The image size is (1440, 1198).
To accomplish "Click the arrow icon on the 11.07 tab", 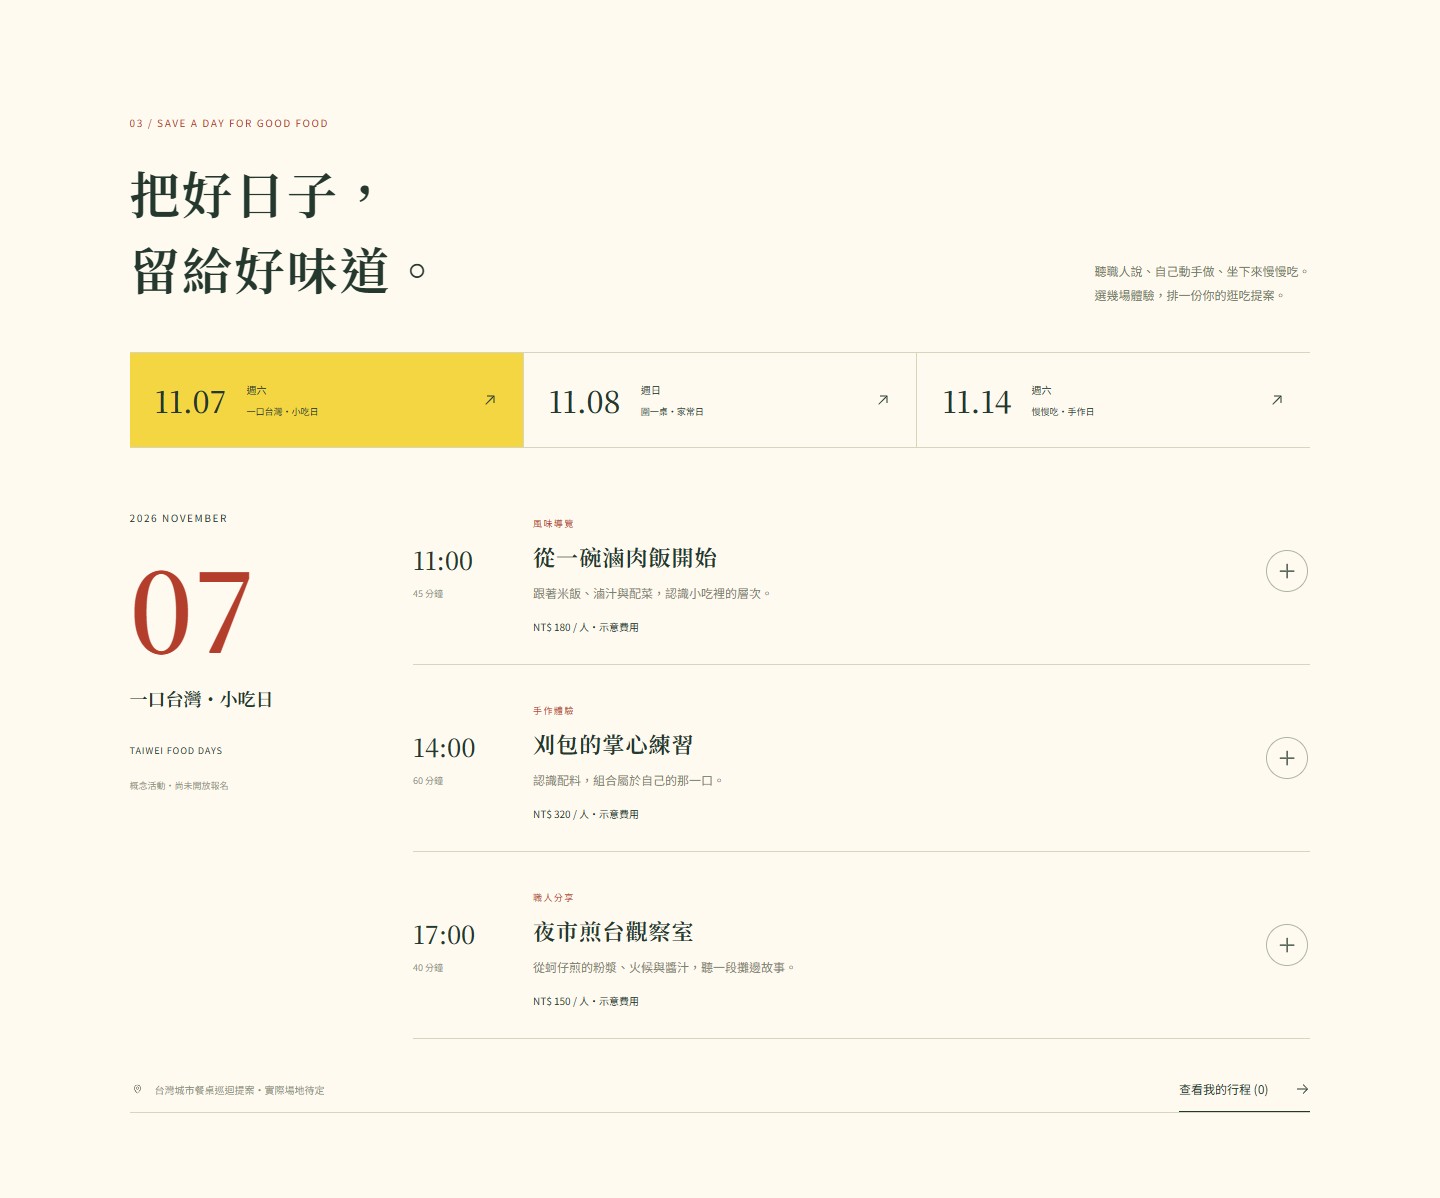I will [x=490, y=400].
